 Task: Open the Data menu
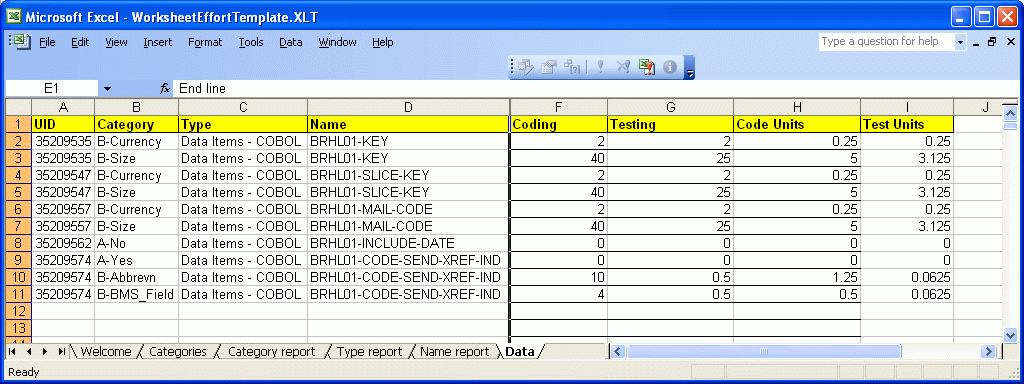(291, 42)
